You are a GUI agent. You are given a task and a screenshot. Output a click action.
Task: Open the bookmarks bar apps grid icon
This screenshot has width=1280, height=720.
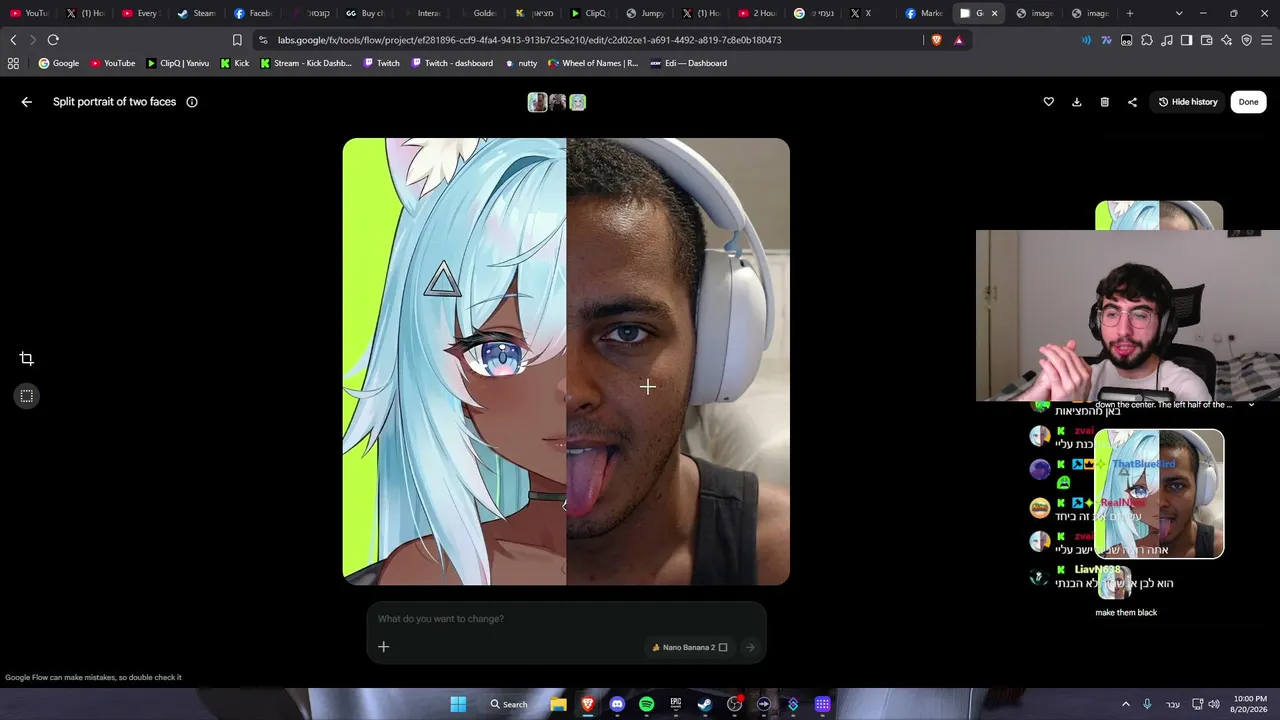point(13,63)
